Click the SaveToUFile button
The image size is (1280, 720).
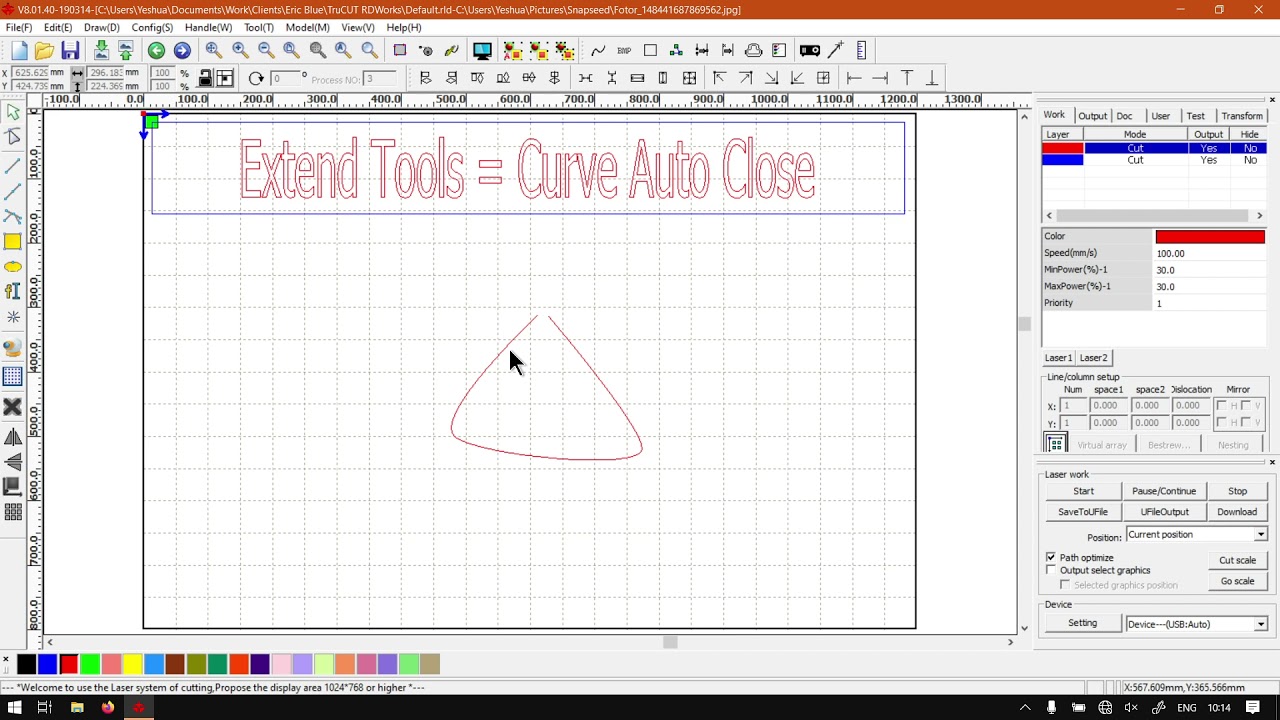[1083, 512]
